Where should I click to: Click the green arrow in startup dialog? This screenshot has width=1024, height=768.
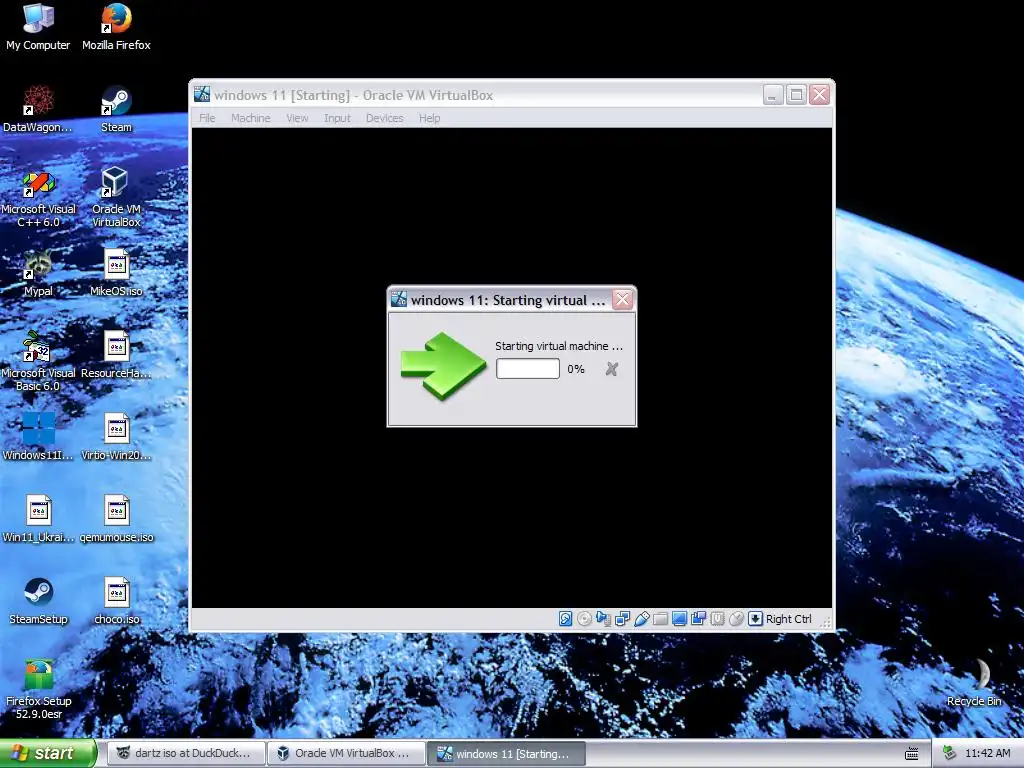[x=443, y=366]
